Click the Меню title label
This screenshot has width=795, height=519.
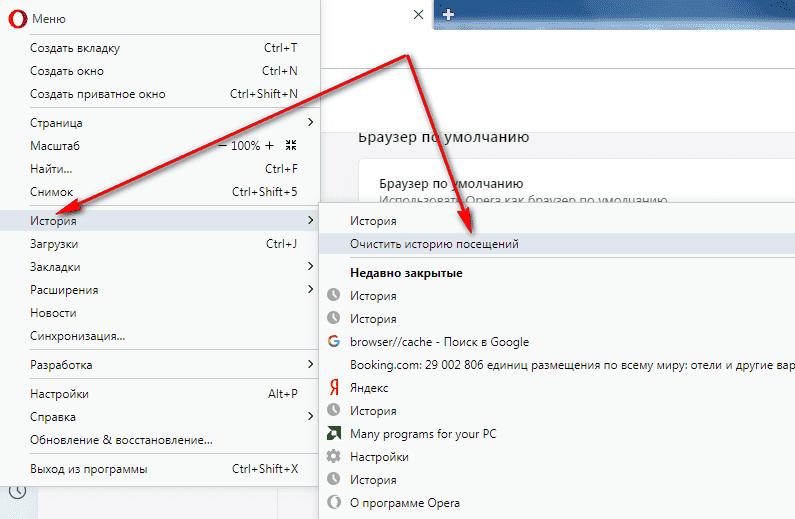pyautogui.click(x=49, y=19)
